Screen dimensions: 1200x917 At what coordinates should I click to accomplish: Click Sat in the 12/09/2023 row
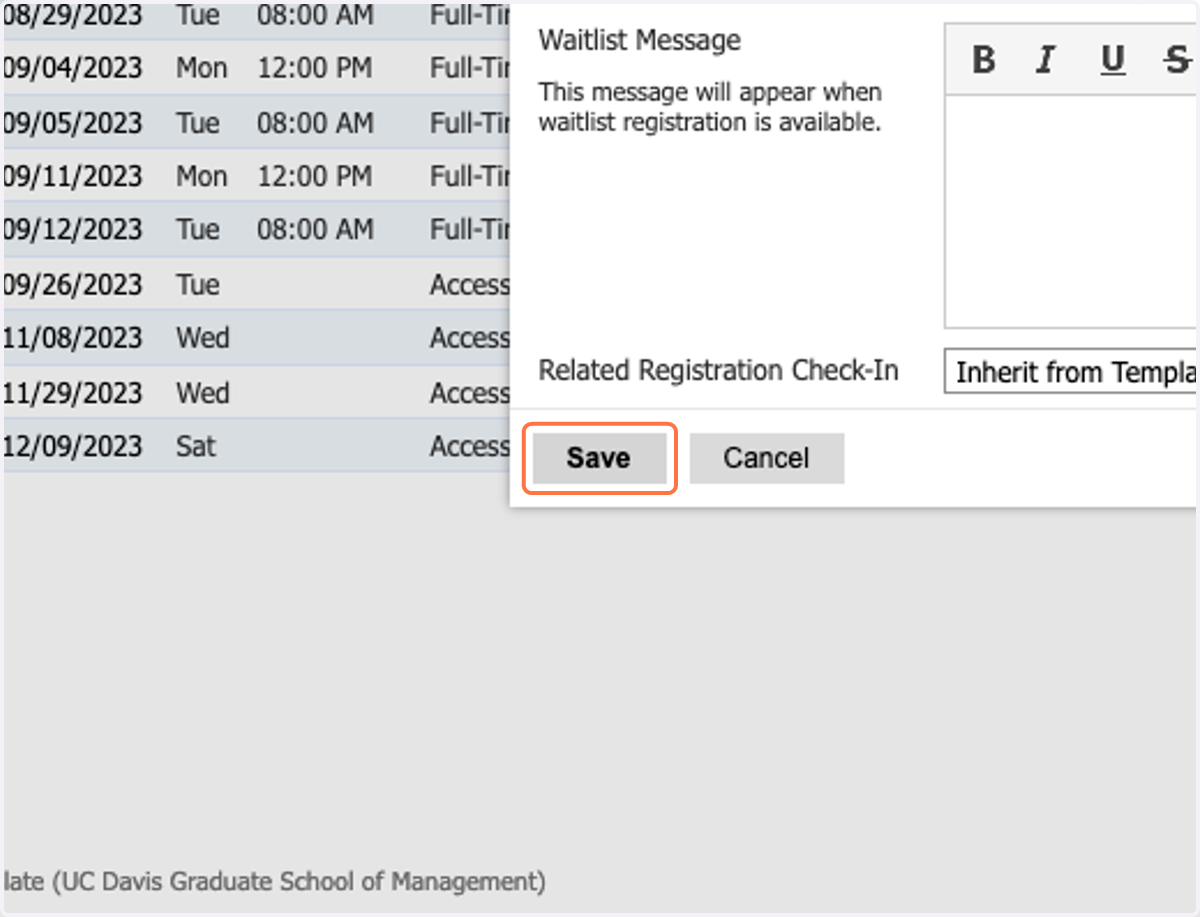click(195, 446)
